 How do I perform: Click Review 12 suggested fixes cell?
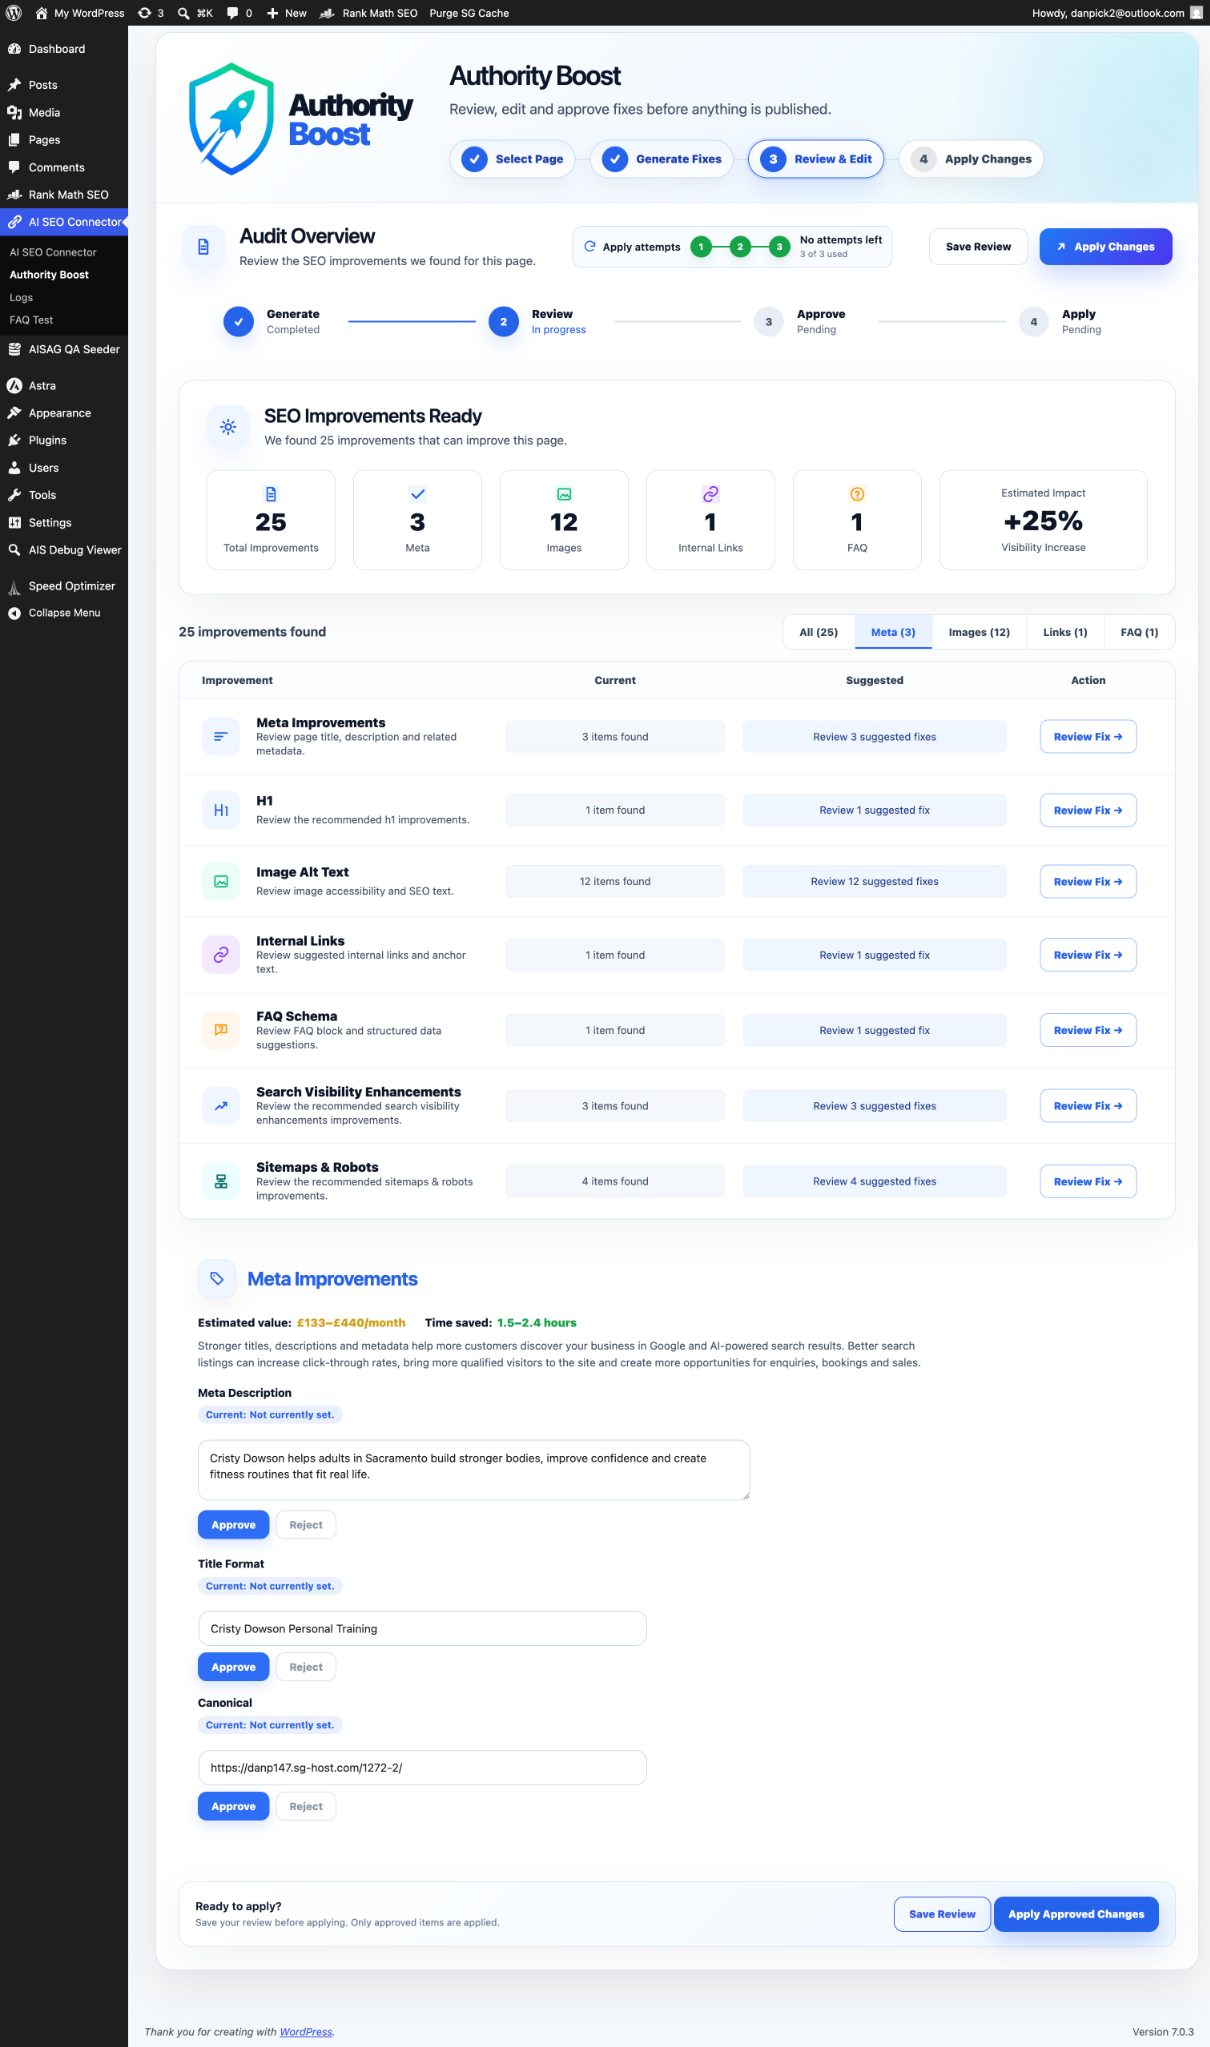coord(874,881)
